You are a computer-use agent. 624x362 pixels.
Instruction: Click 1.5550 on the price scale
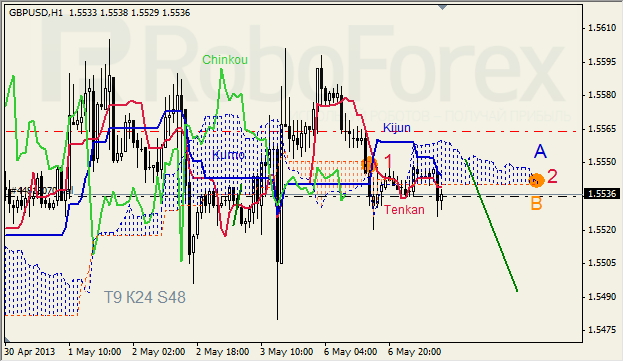(x=602, y=162)
